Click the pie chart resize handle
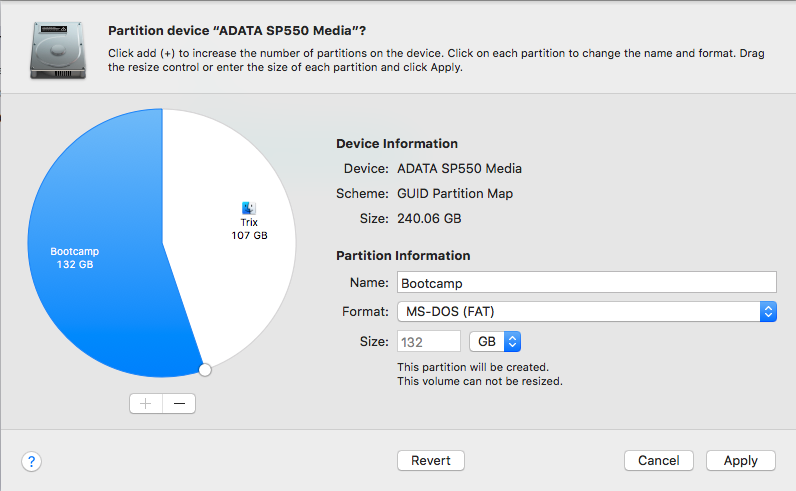 205,370
